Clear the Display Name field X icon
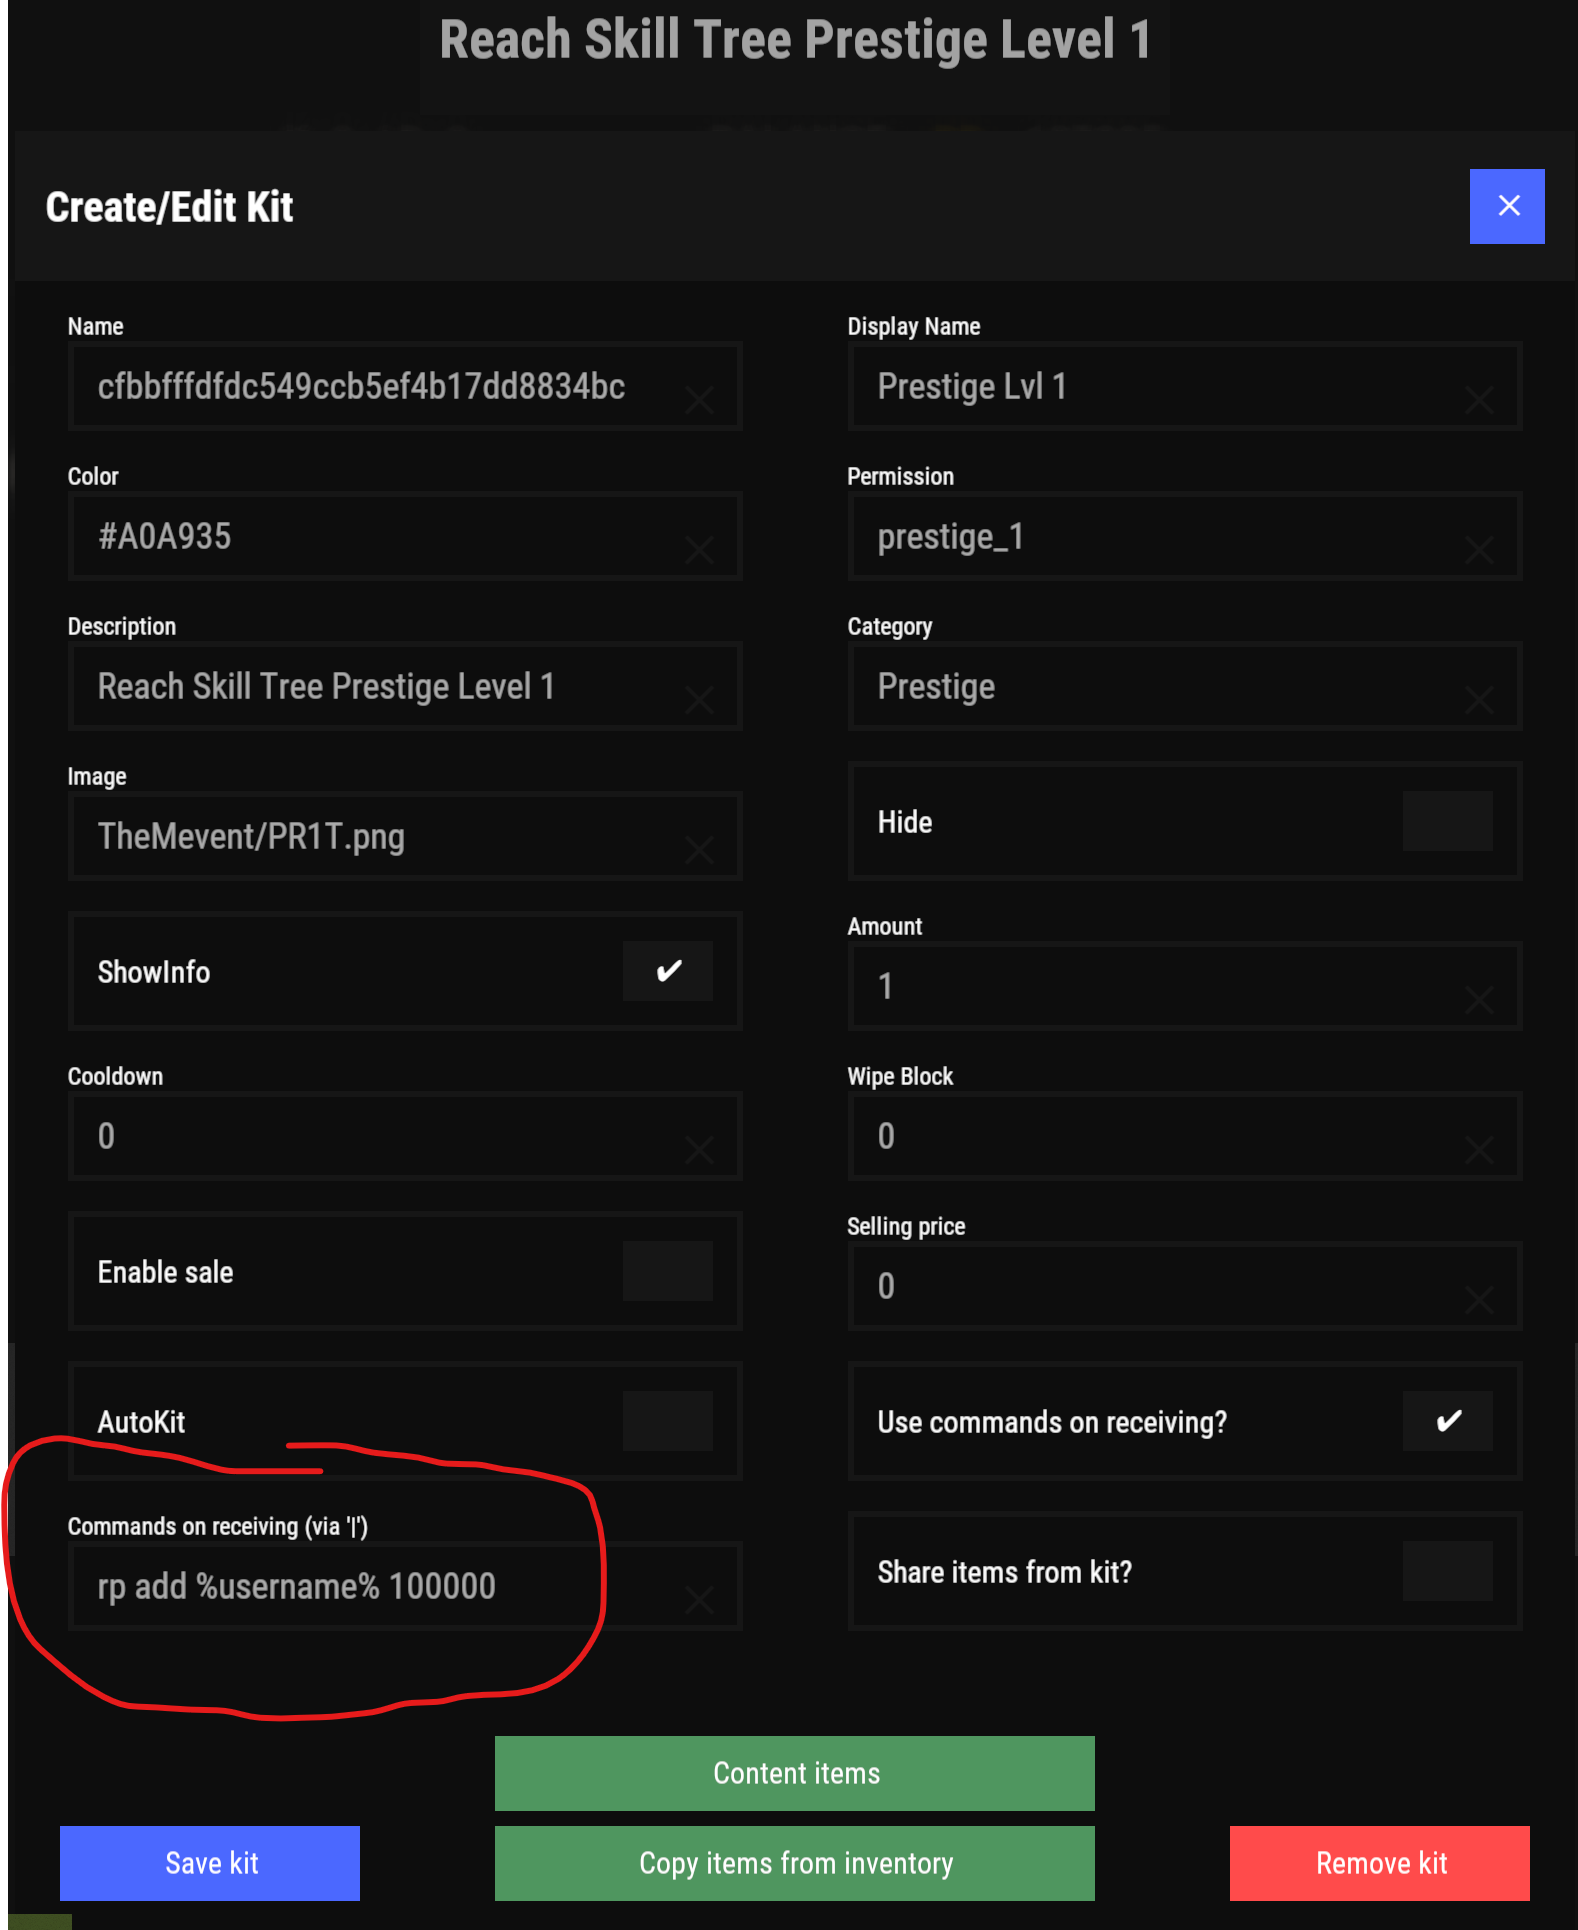1578x1930 pixels. pyautogui.click(x=1479, y=401)
